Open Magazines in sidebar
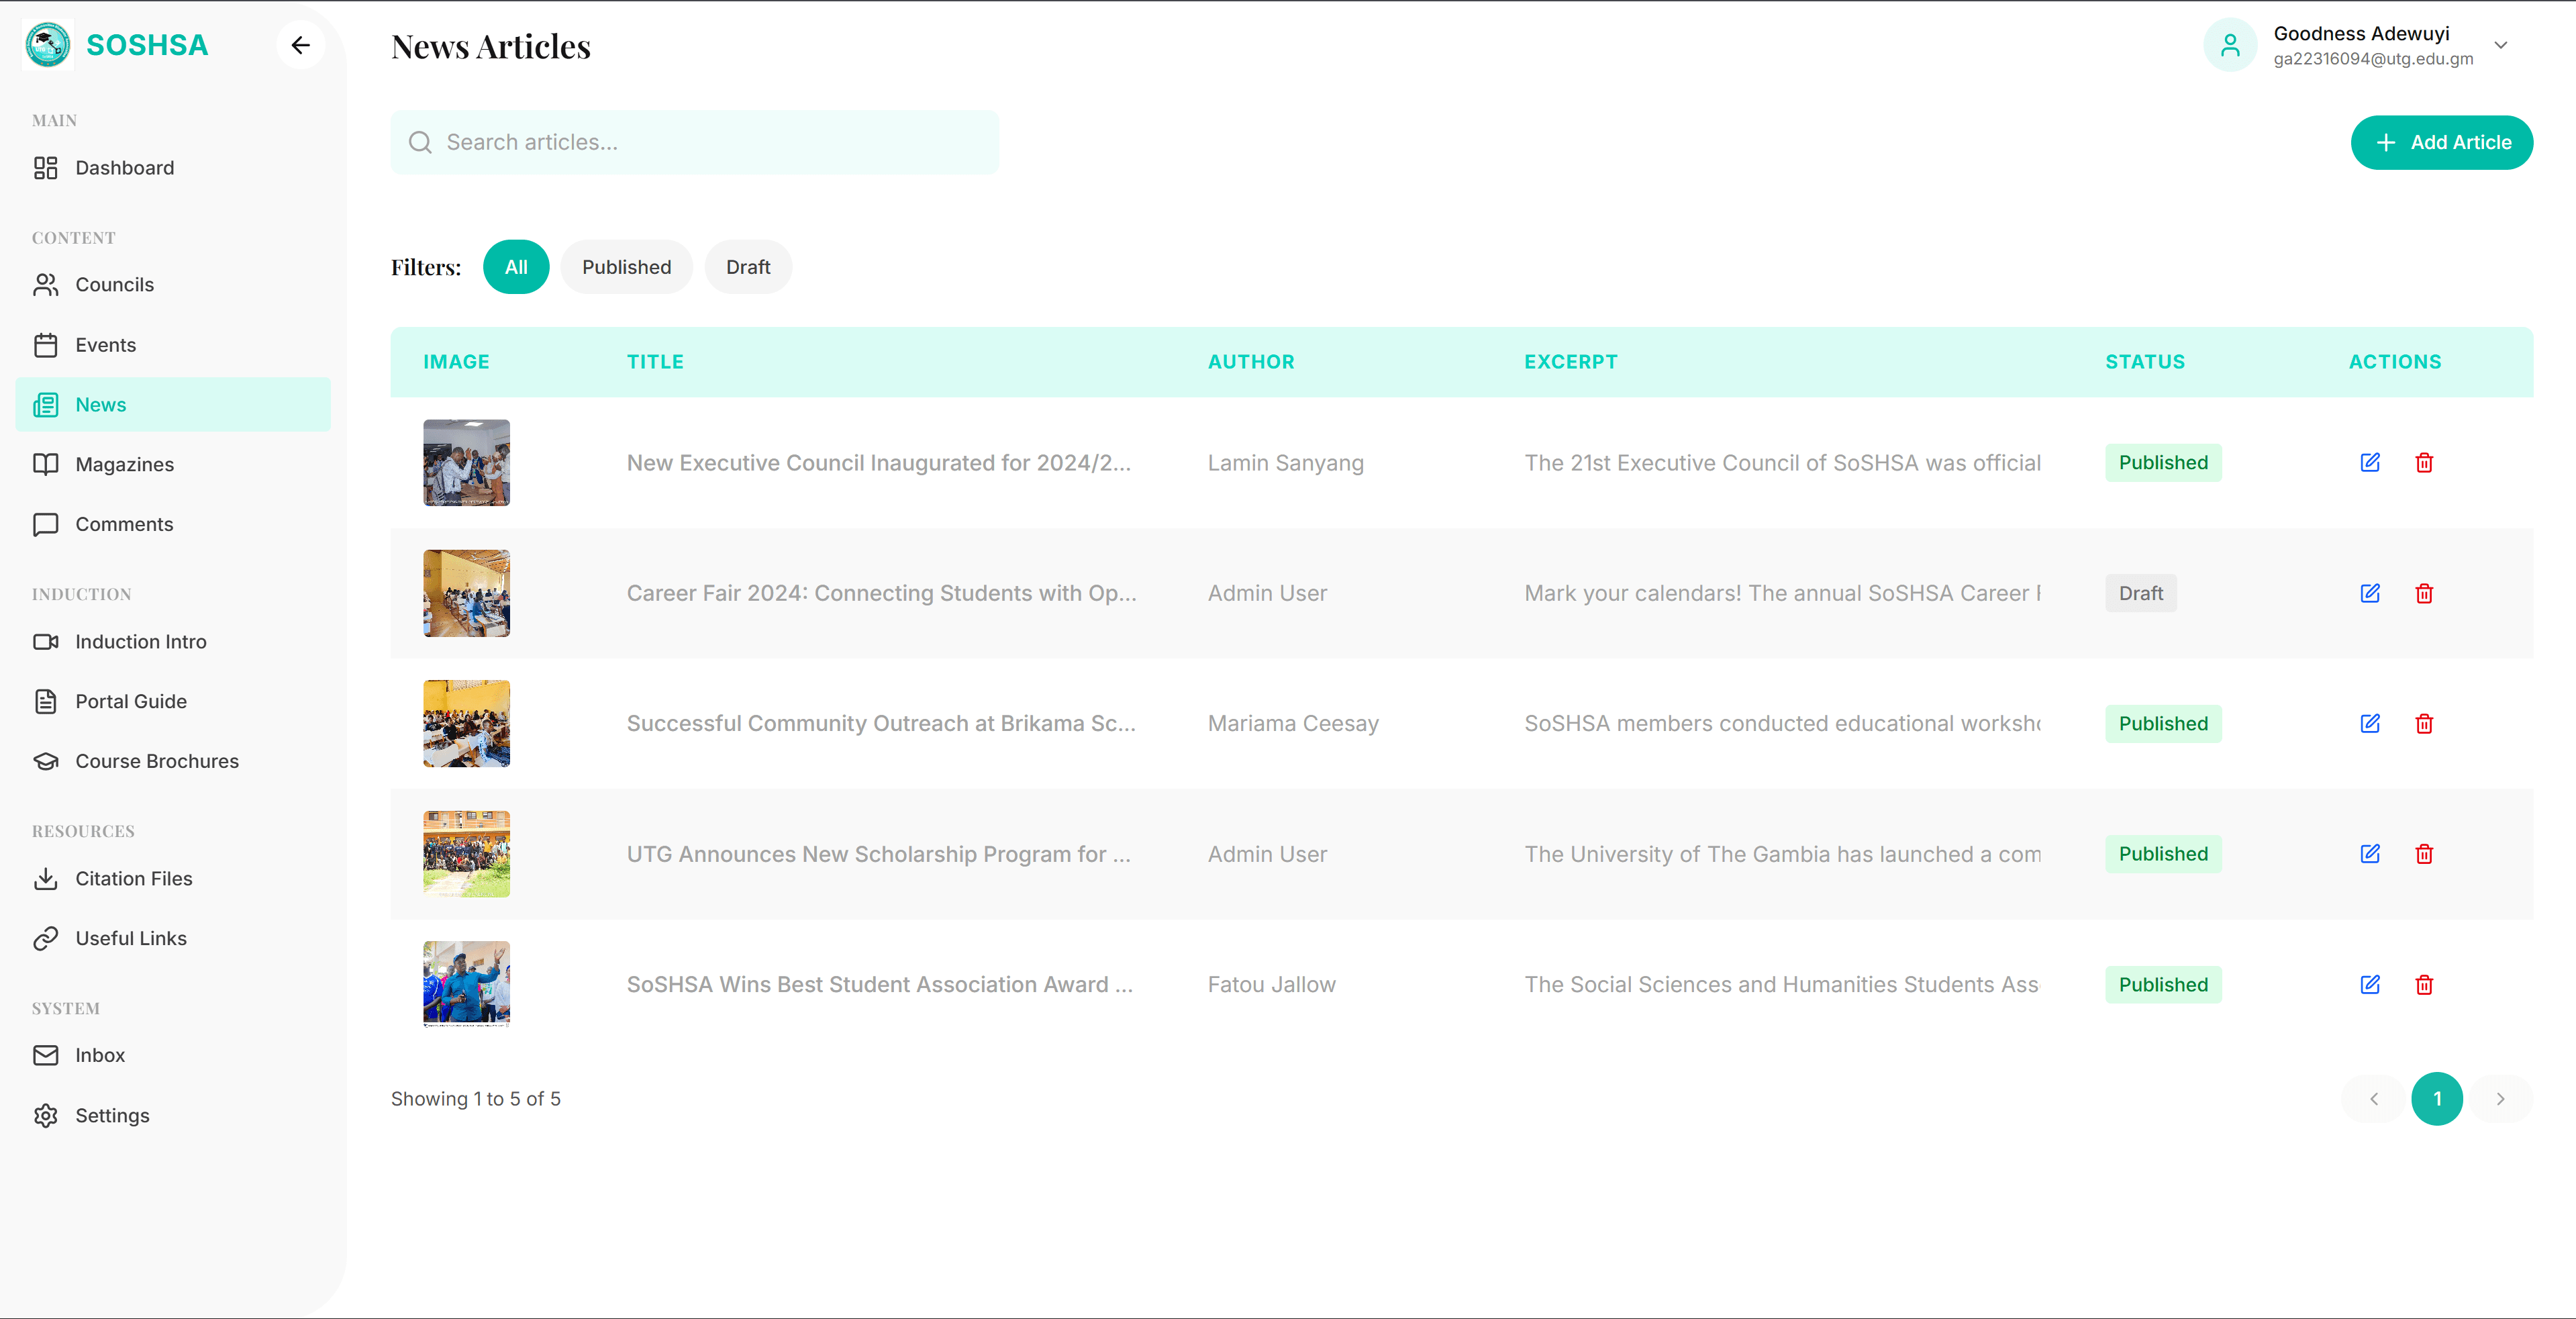2576x1319 pixels. point(124,464)
